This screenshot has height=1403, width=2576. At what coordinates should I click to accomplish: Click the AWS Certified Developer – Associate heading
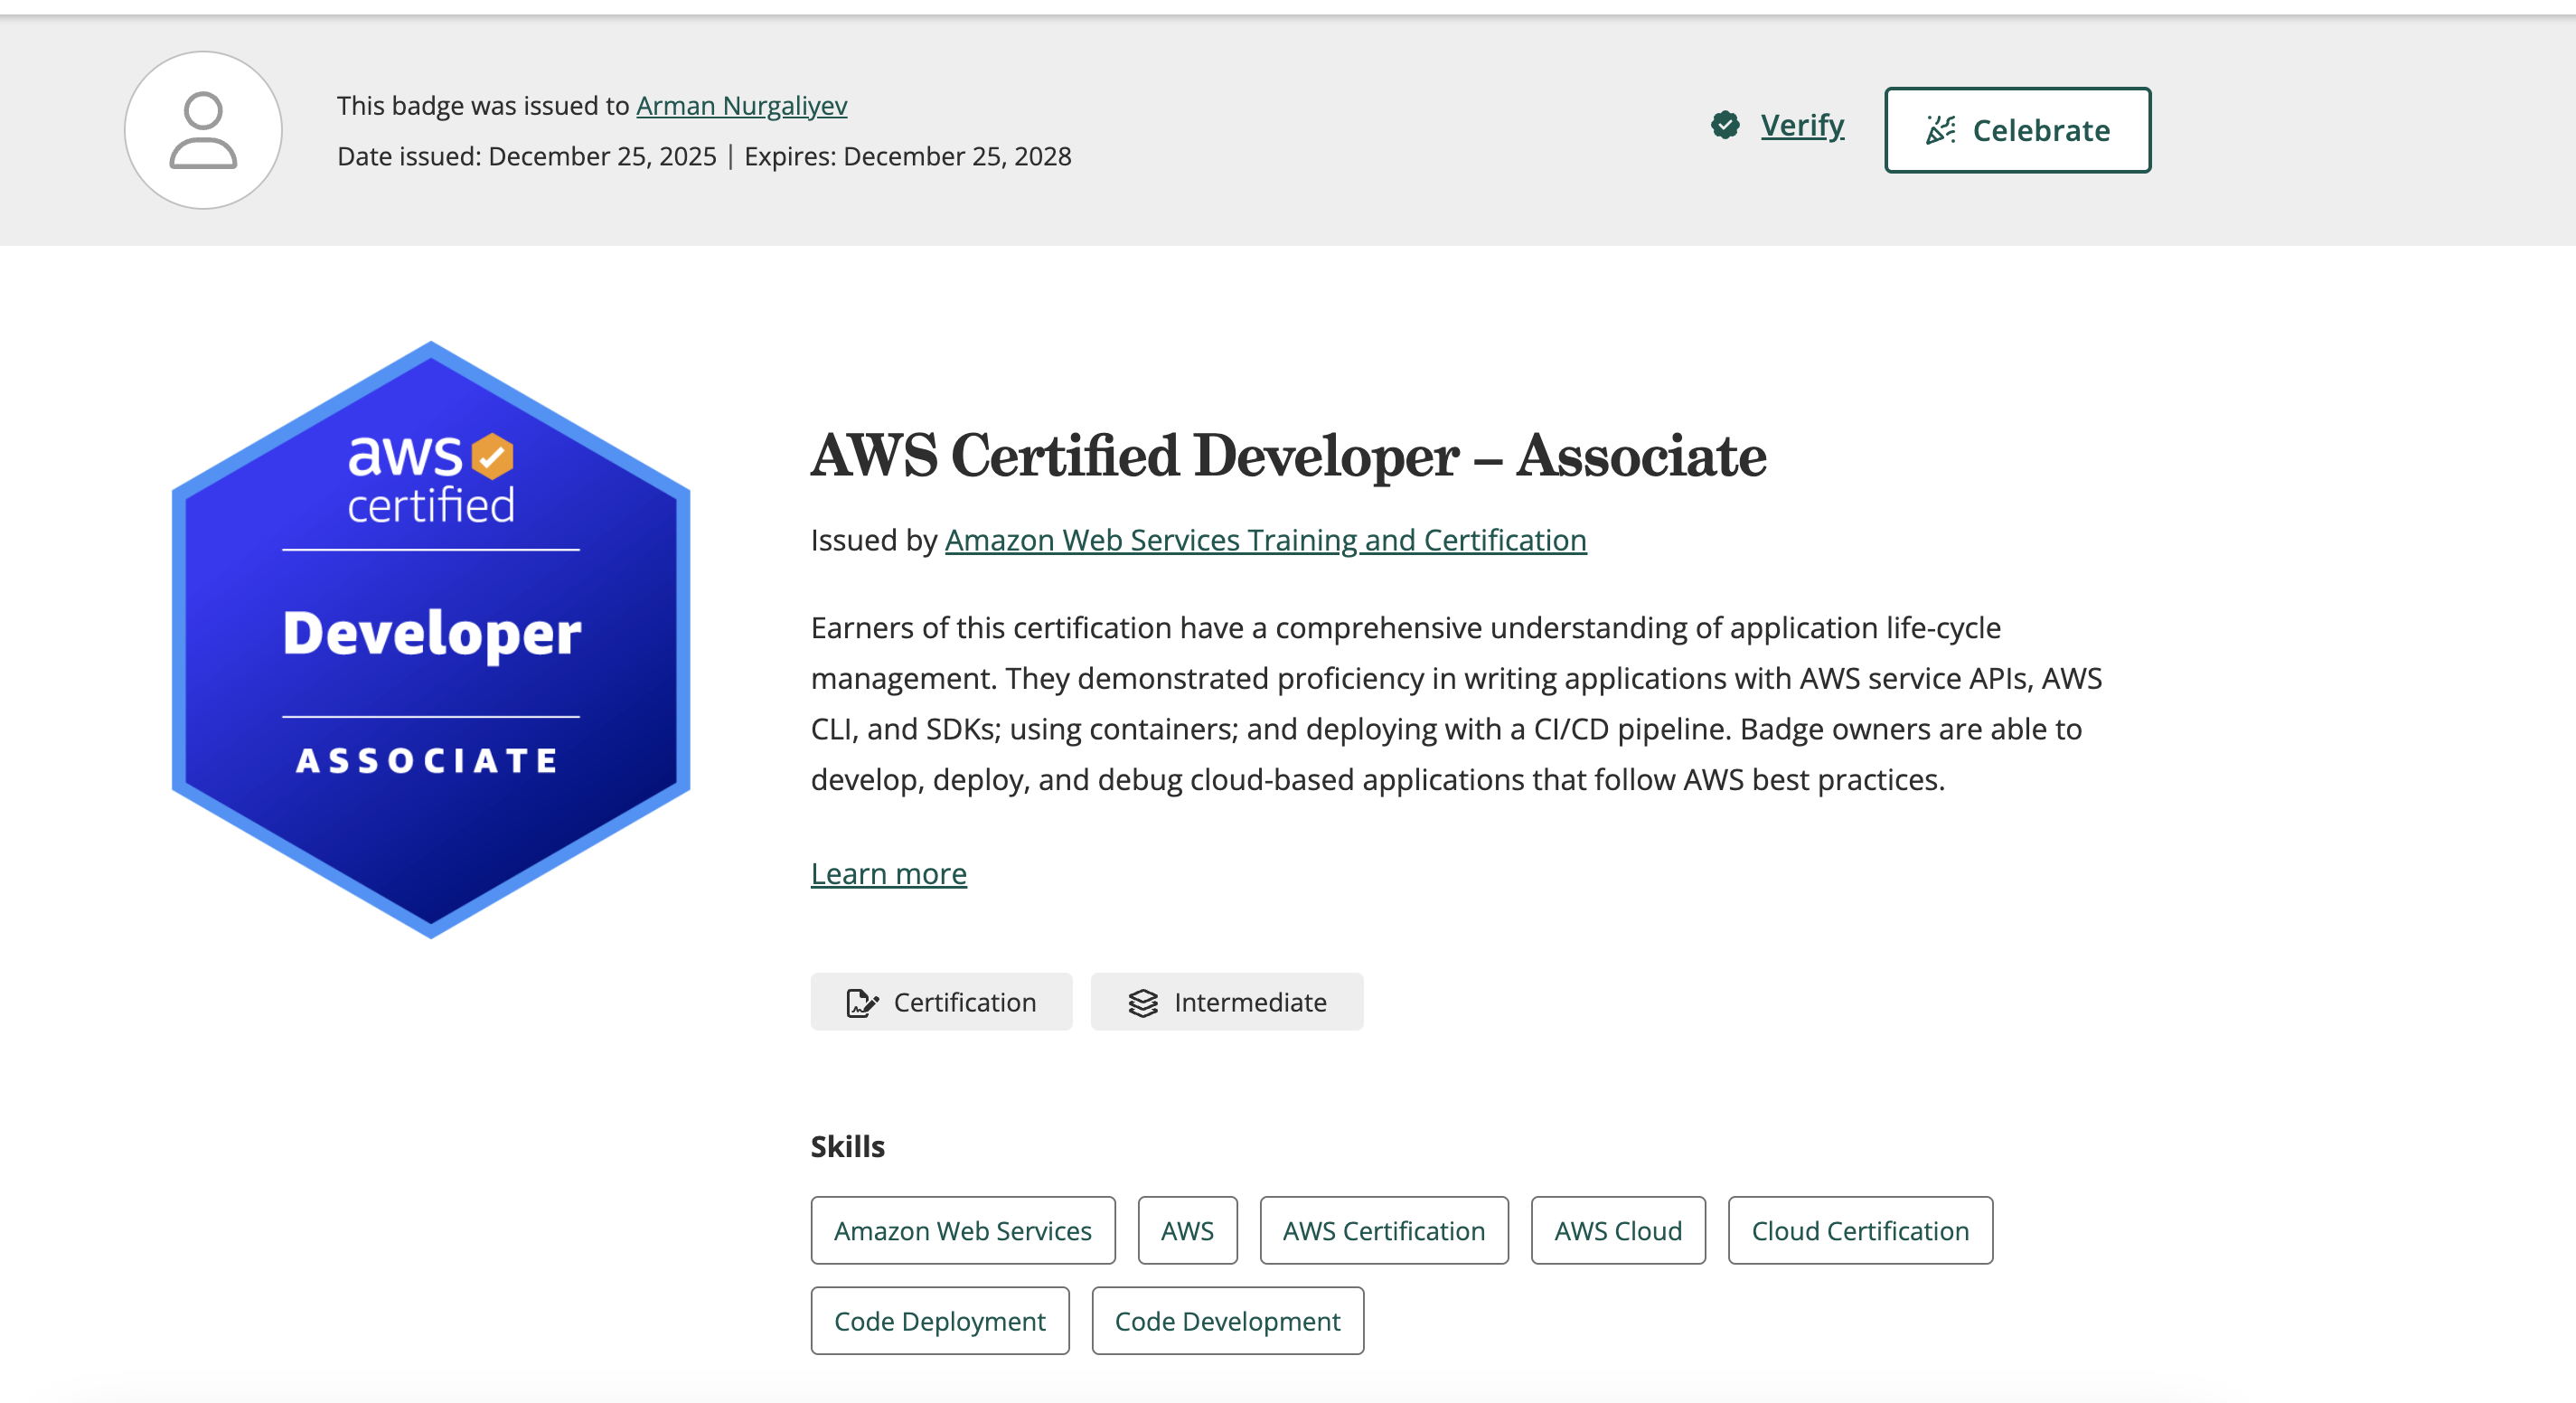[1288, 456]
